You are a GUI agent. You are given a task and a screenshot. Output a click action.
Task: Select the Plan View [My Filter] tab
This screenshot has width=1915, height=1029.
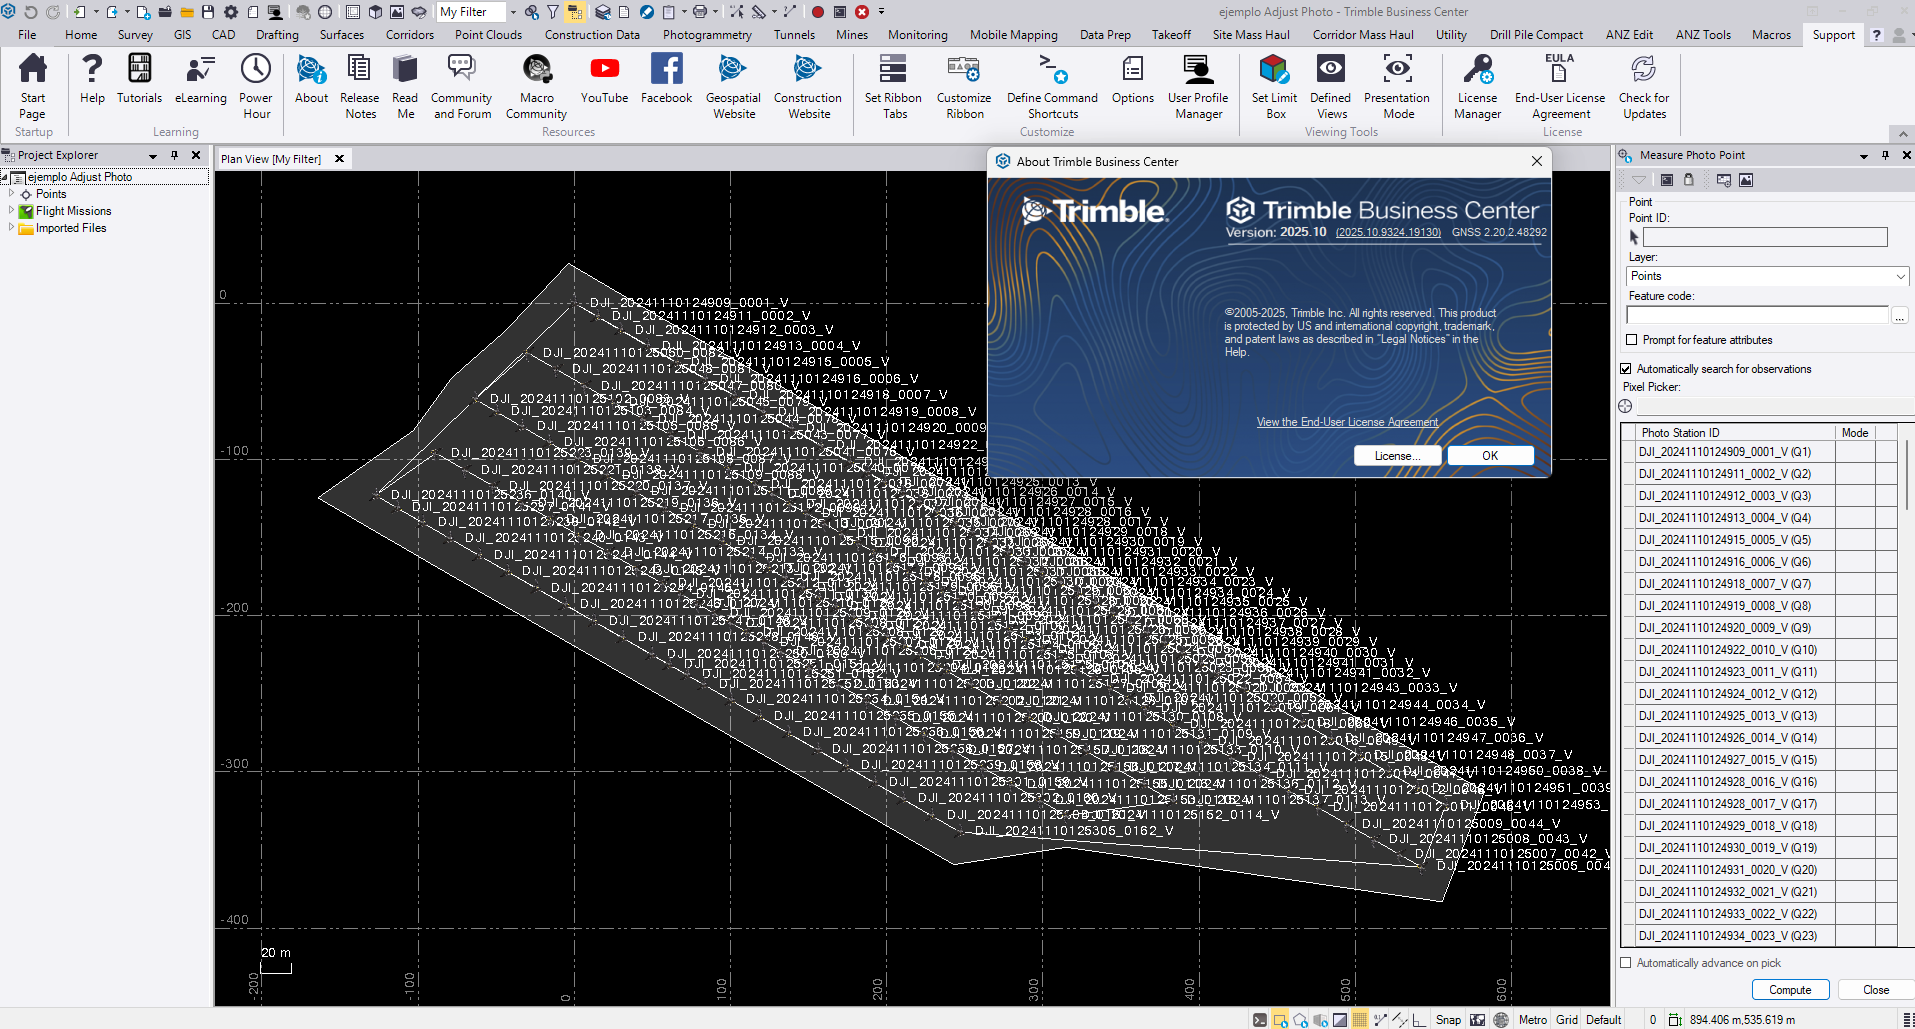click(271, 159)
